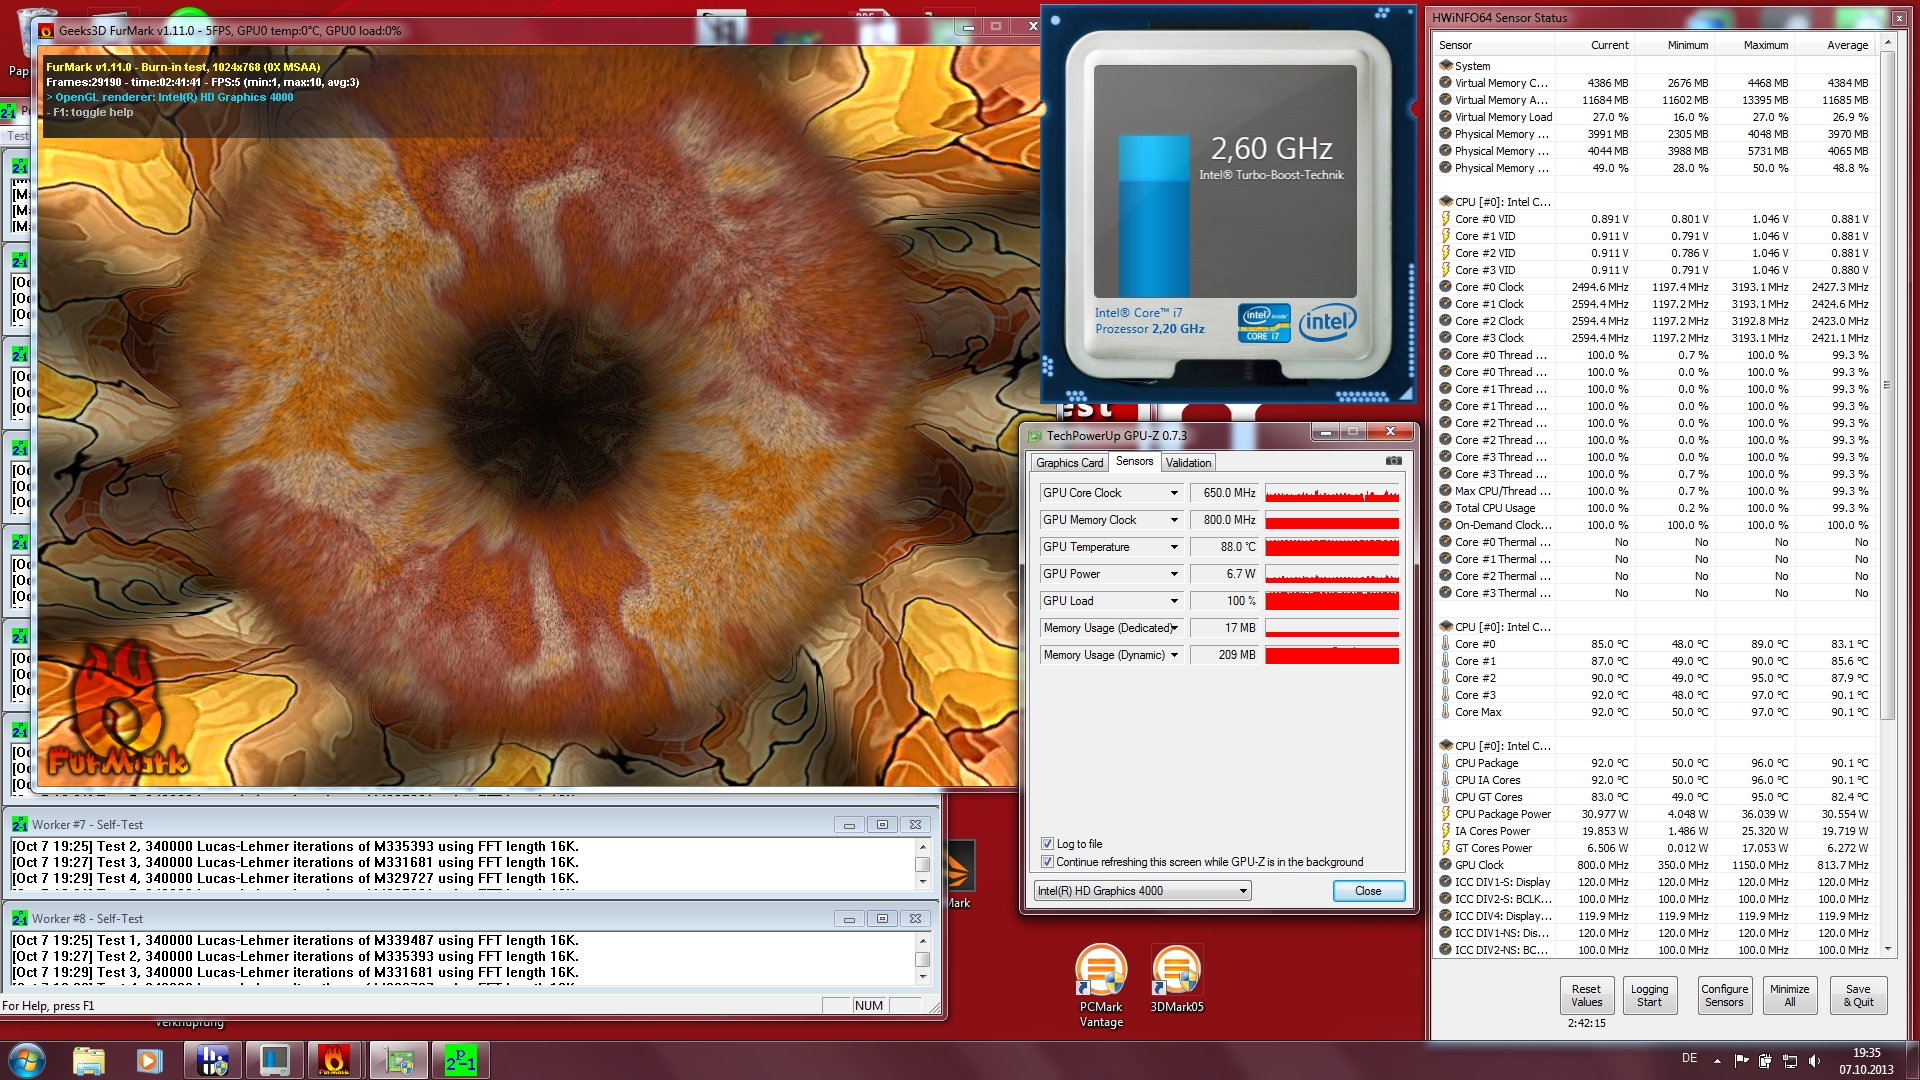Click the Logging Start button

point(1649,995)
